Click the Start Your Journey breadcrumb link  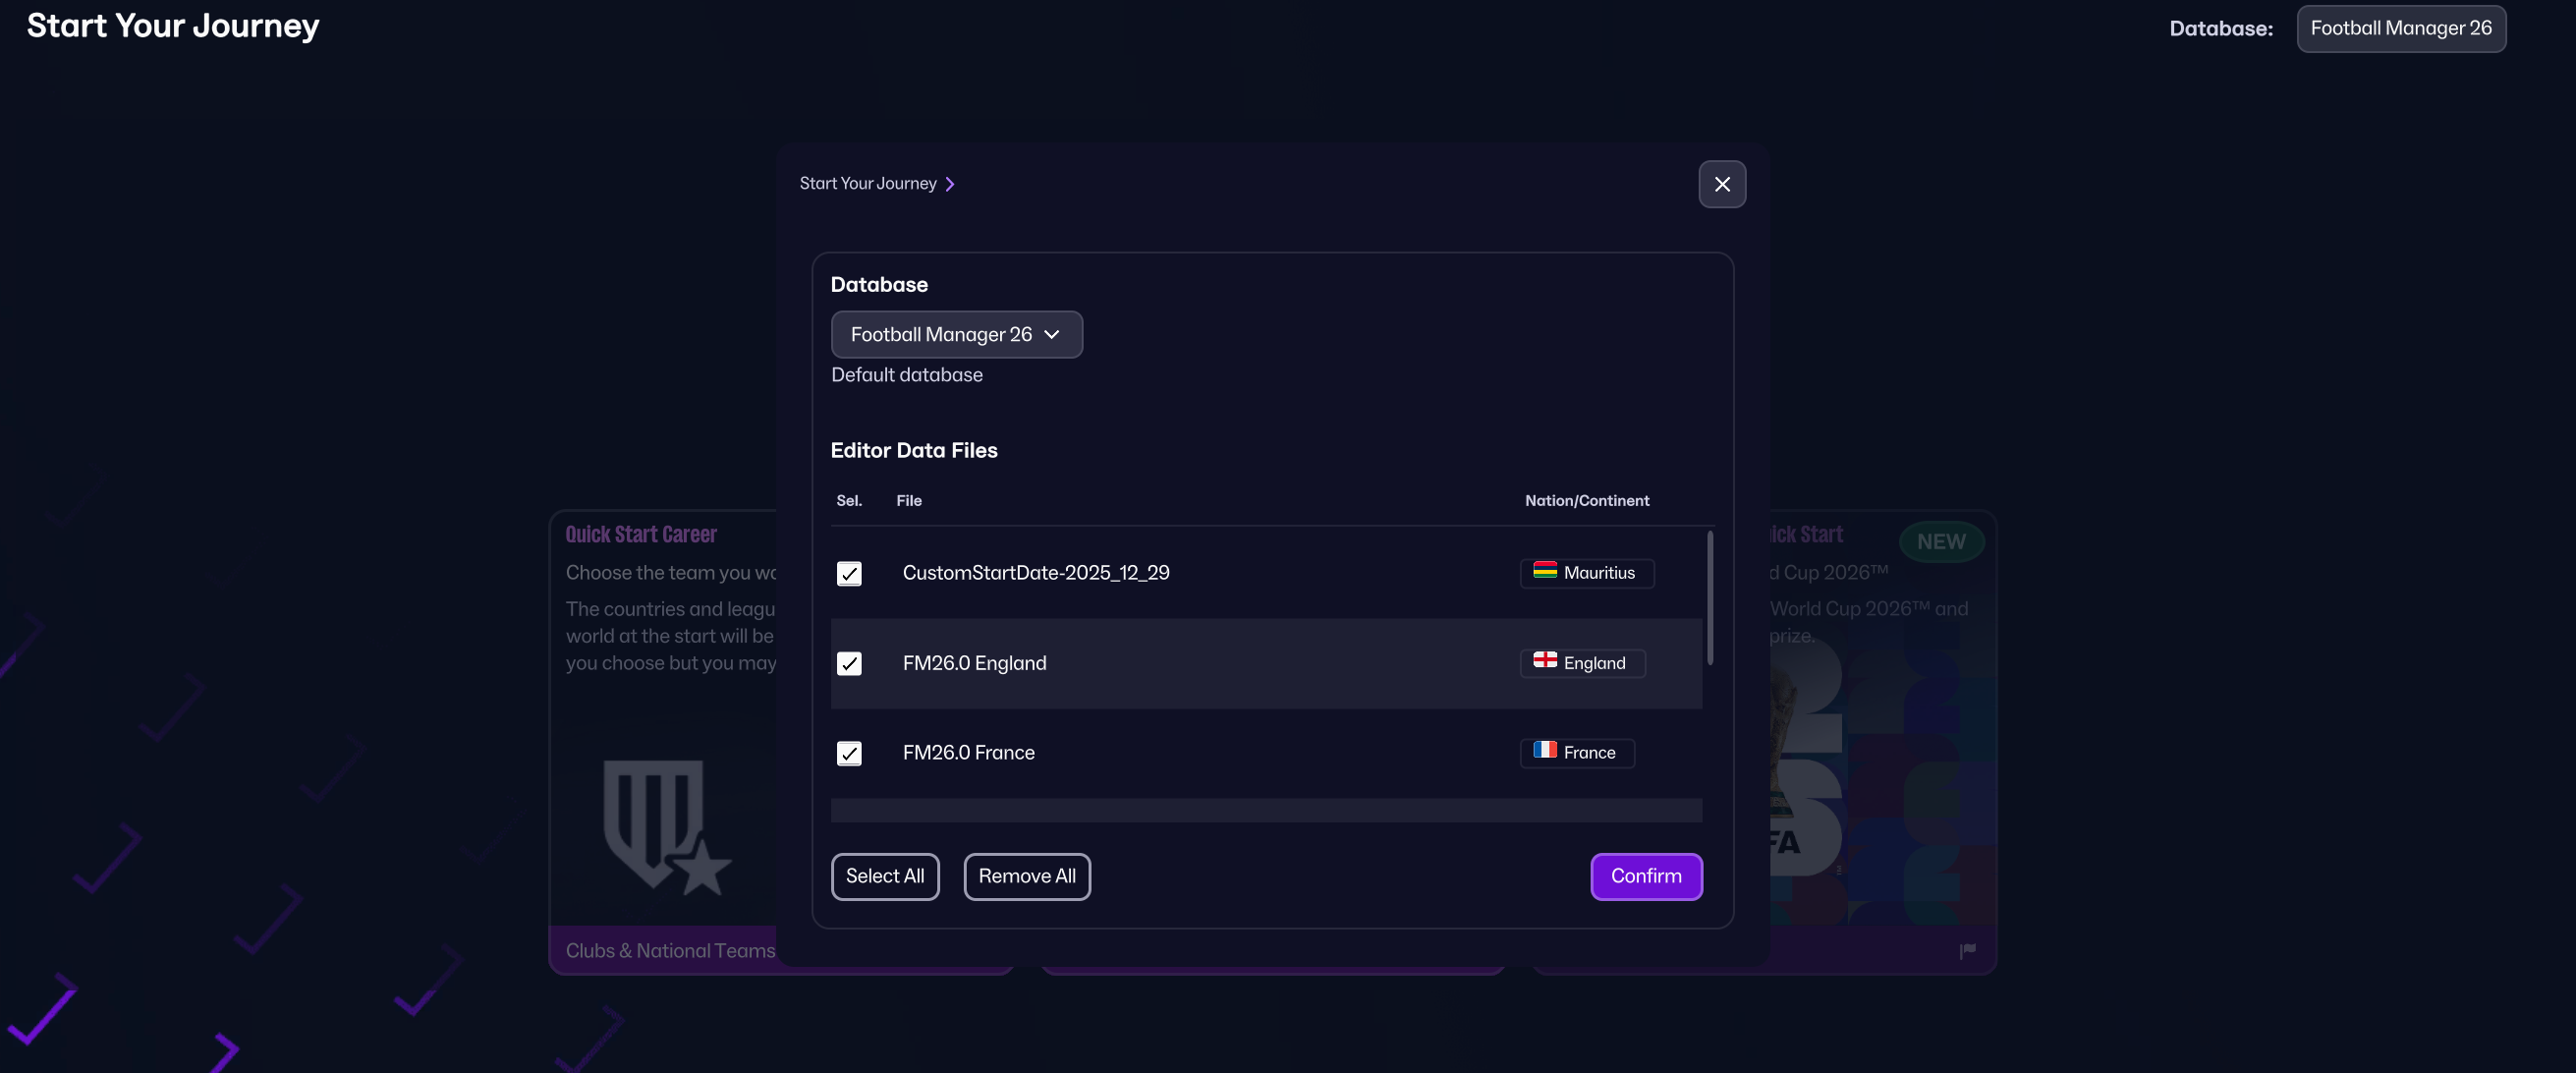tap(868, 183)
